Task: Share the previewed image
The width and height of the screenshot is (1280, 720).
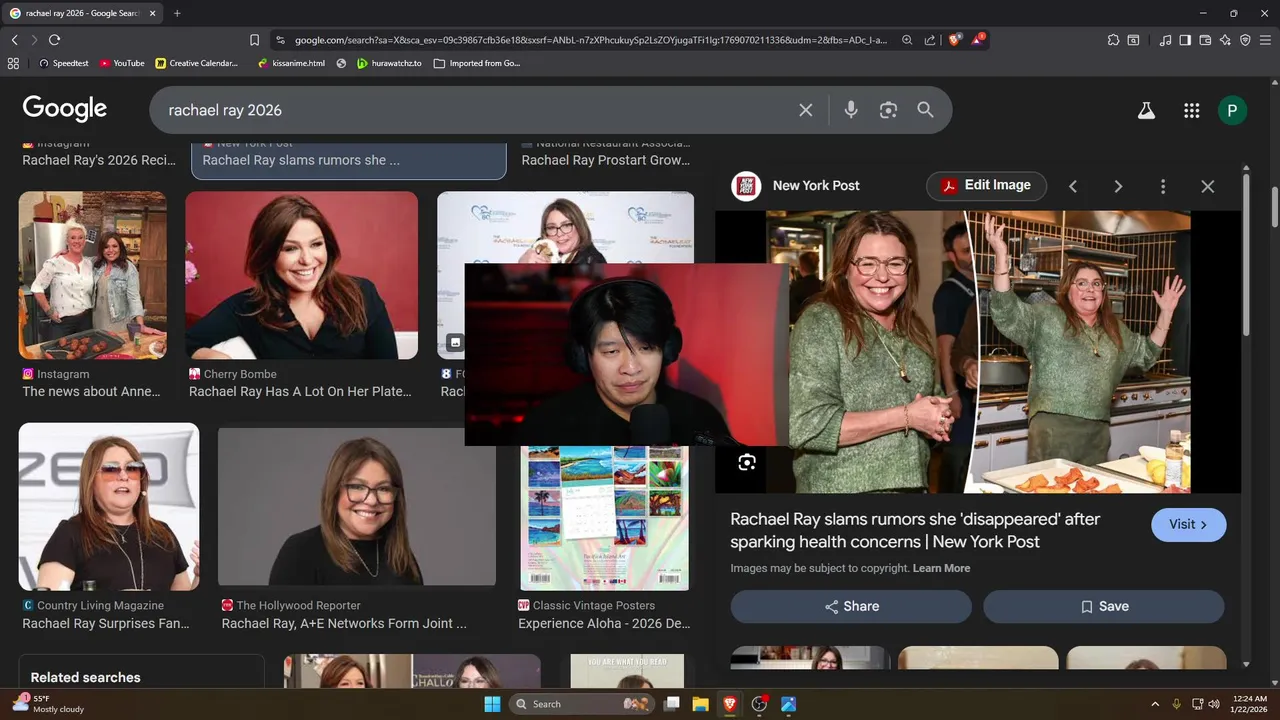Action: 851,607
